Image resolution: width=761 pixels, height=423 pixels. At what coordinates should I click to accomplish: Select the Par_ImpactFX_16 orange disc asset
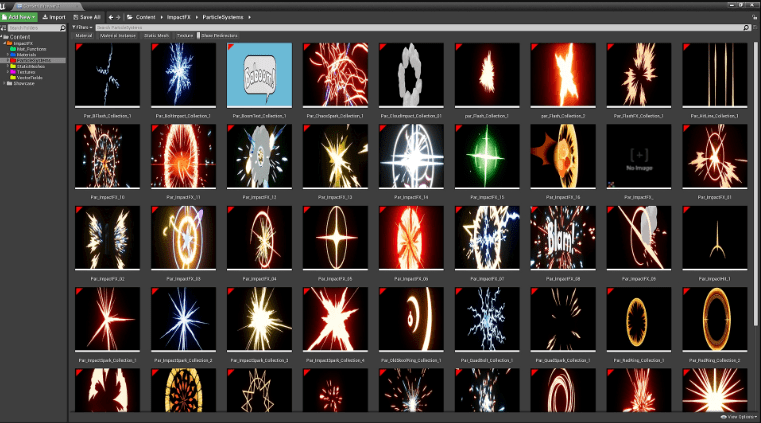coord(563,156)
